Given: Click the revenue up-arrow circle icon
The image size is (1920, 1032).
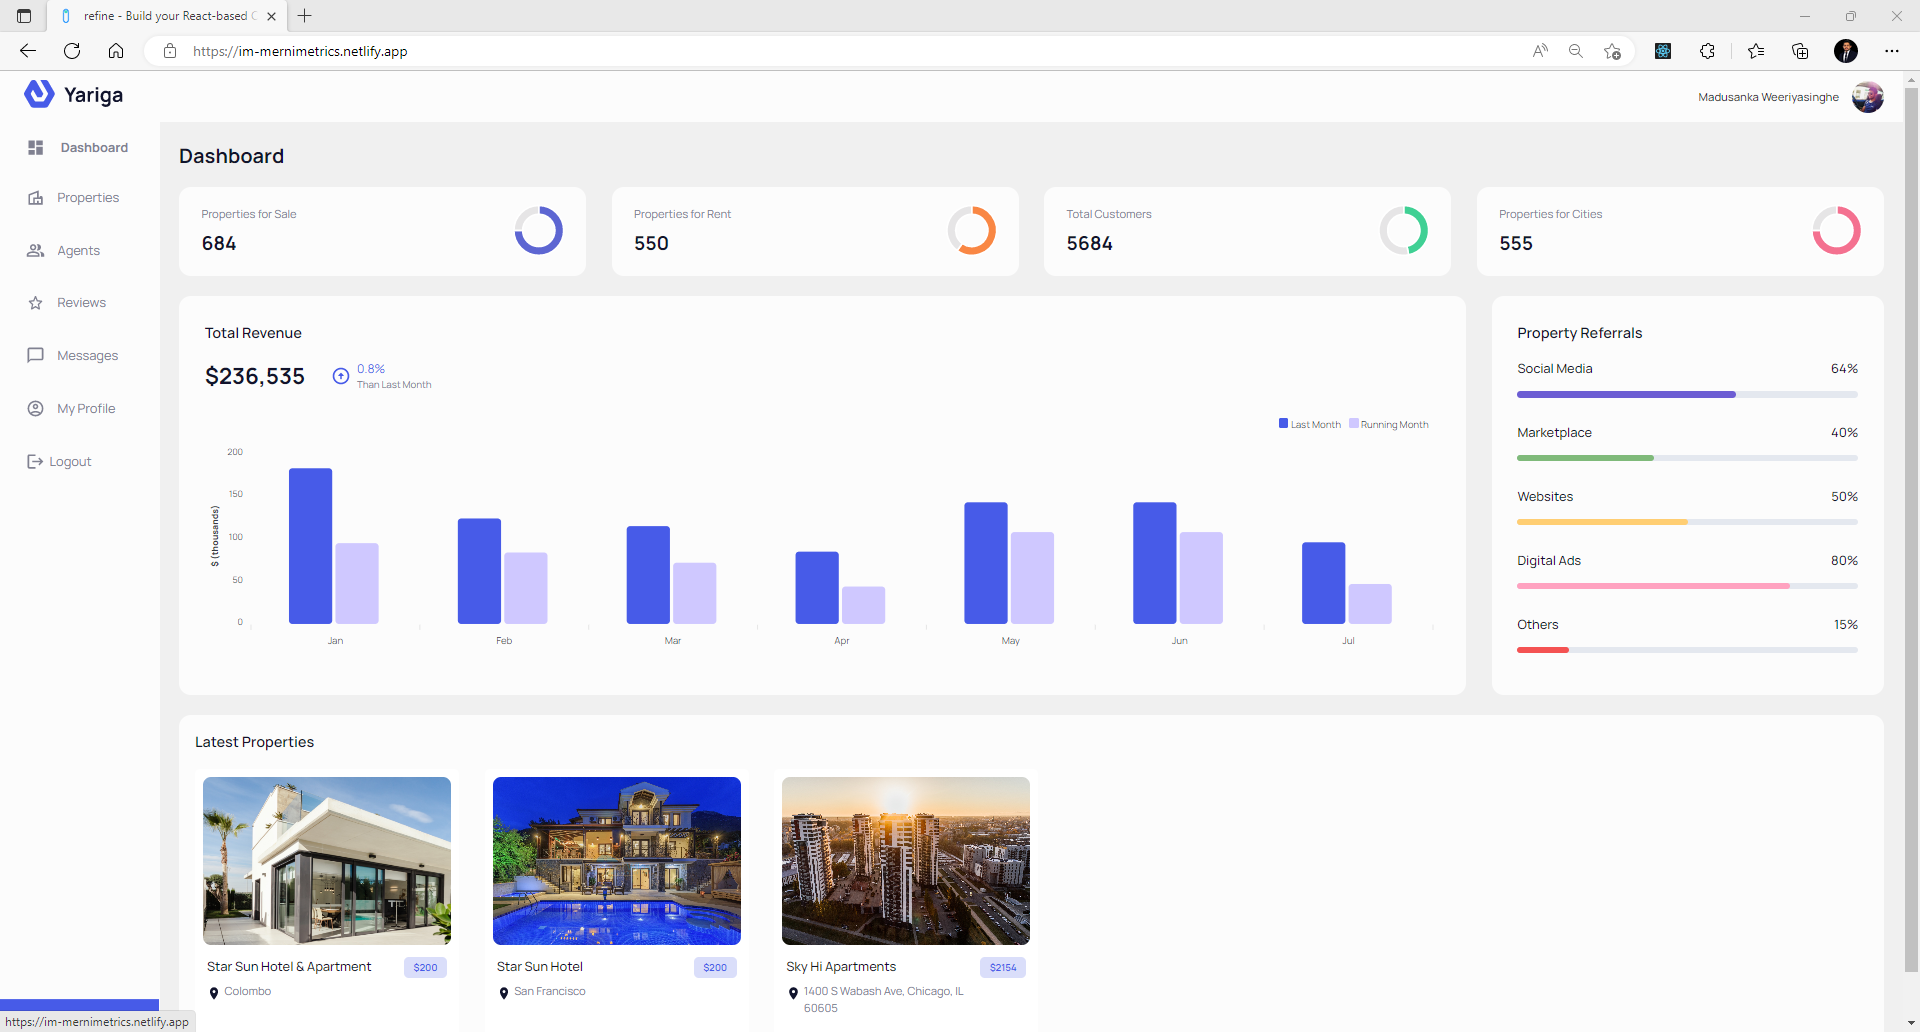Looking at the screenshot, I should [x=341, y=376].
